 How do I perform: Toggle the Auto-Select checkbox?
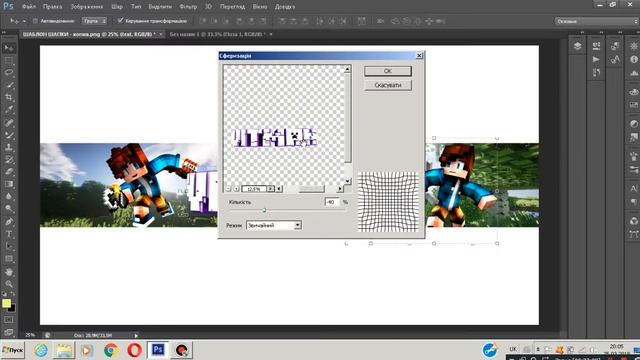coord(35,21)
